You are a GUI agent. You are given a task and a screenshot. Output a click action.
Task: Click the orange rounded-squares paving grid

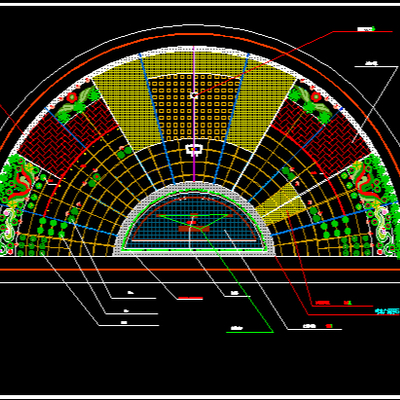(x=194, y=107)
